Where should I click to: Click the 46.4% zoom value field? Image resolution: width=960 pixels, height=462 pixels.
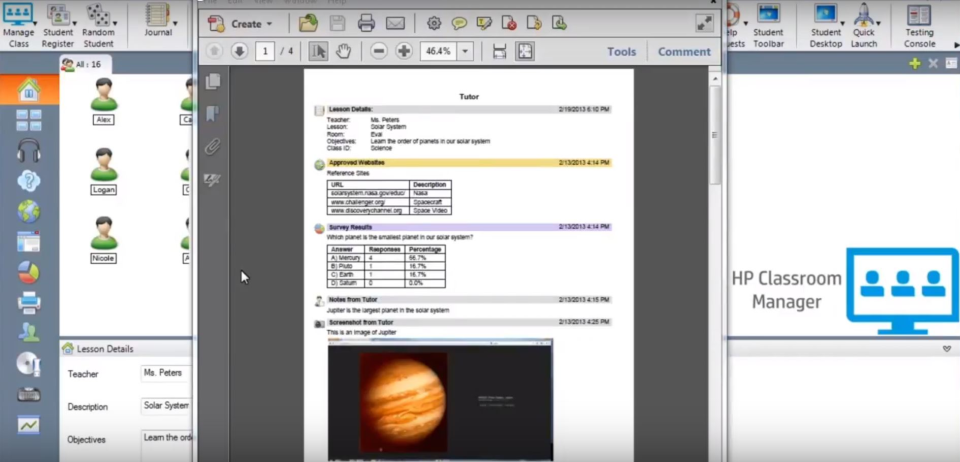438,51
